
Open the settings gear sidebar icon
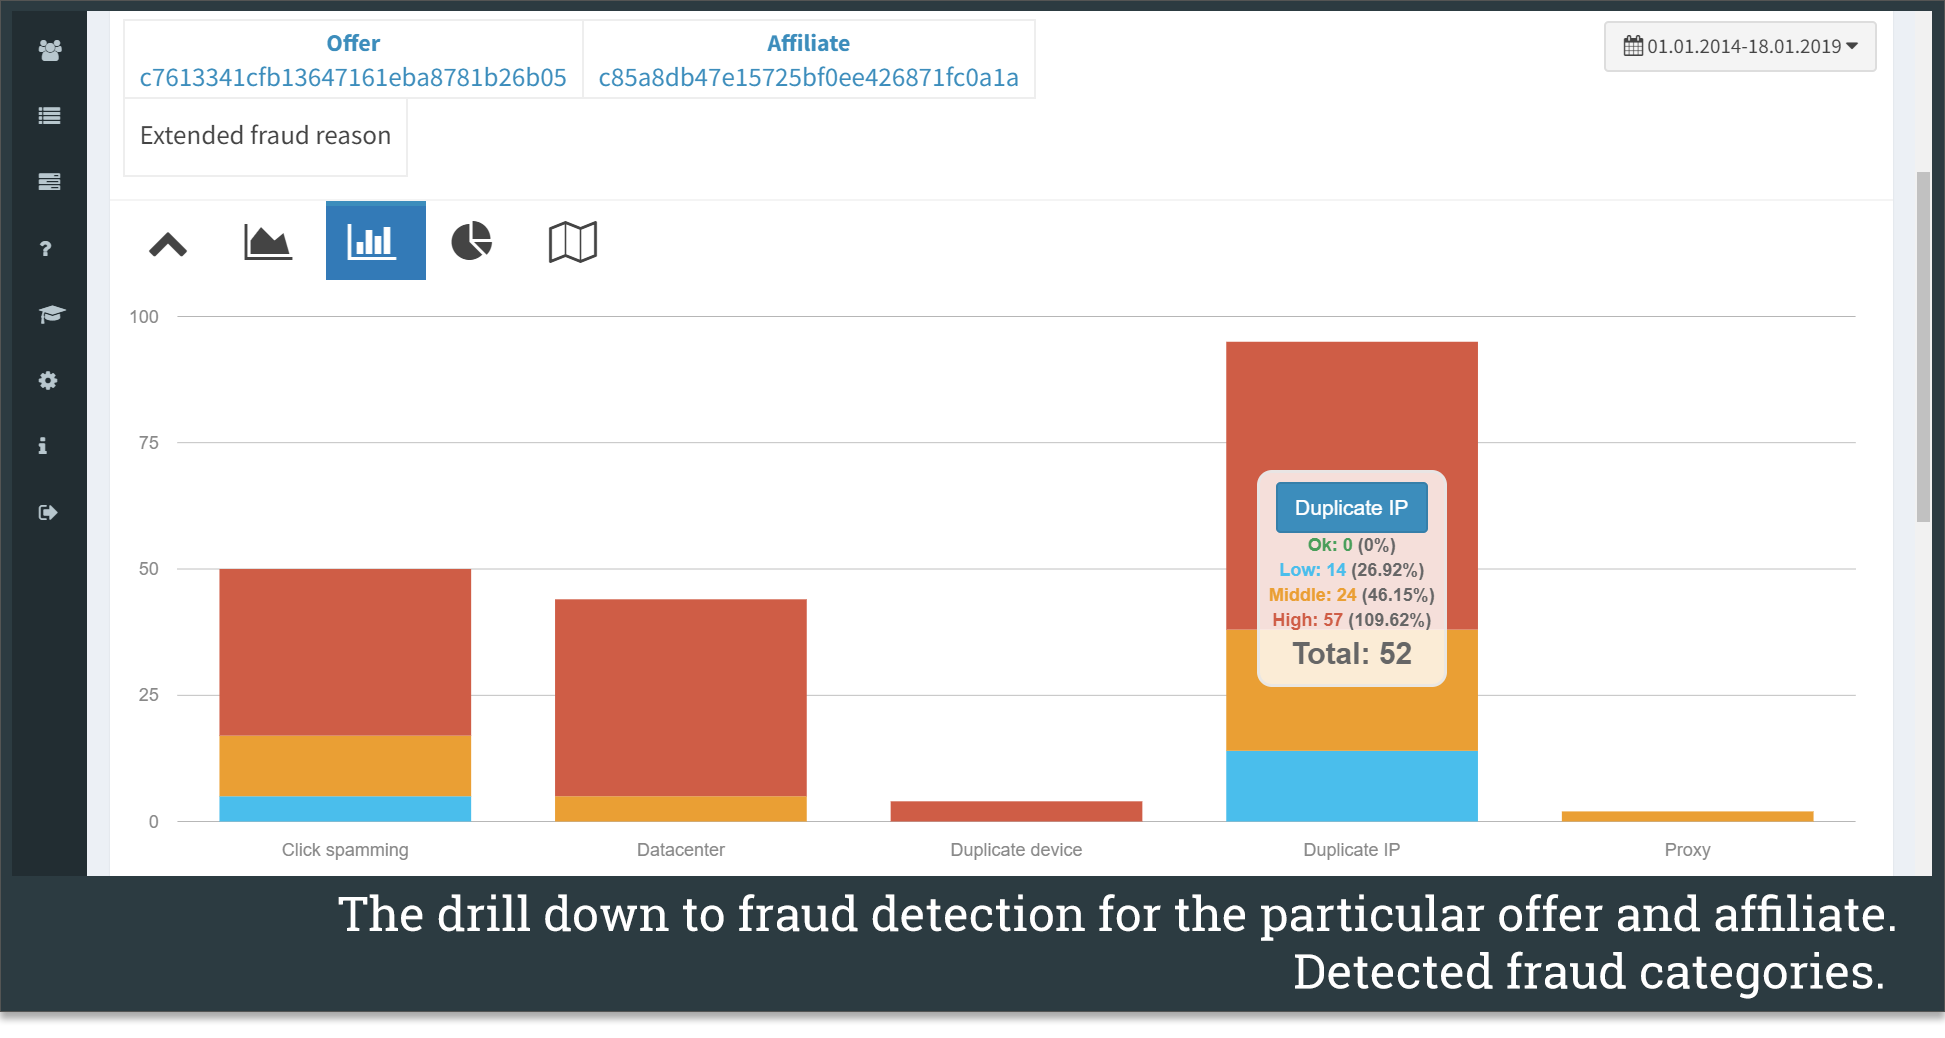48,380
